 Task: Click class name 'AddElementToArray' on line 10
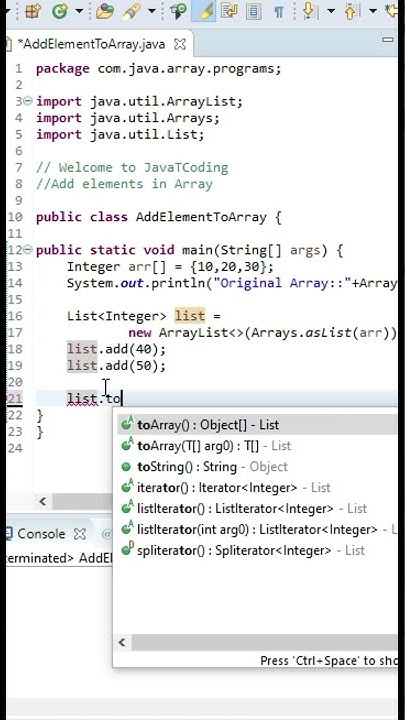(201, 217)
